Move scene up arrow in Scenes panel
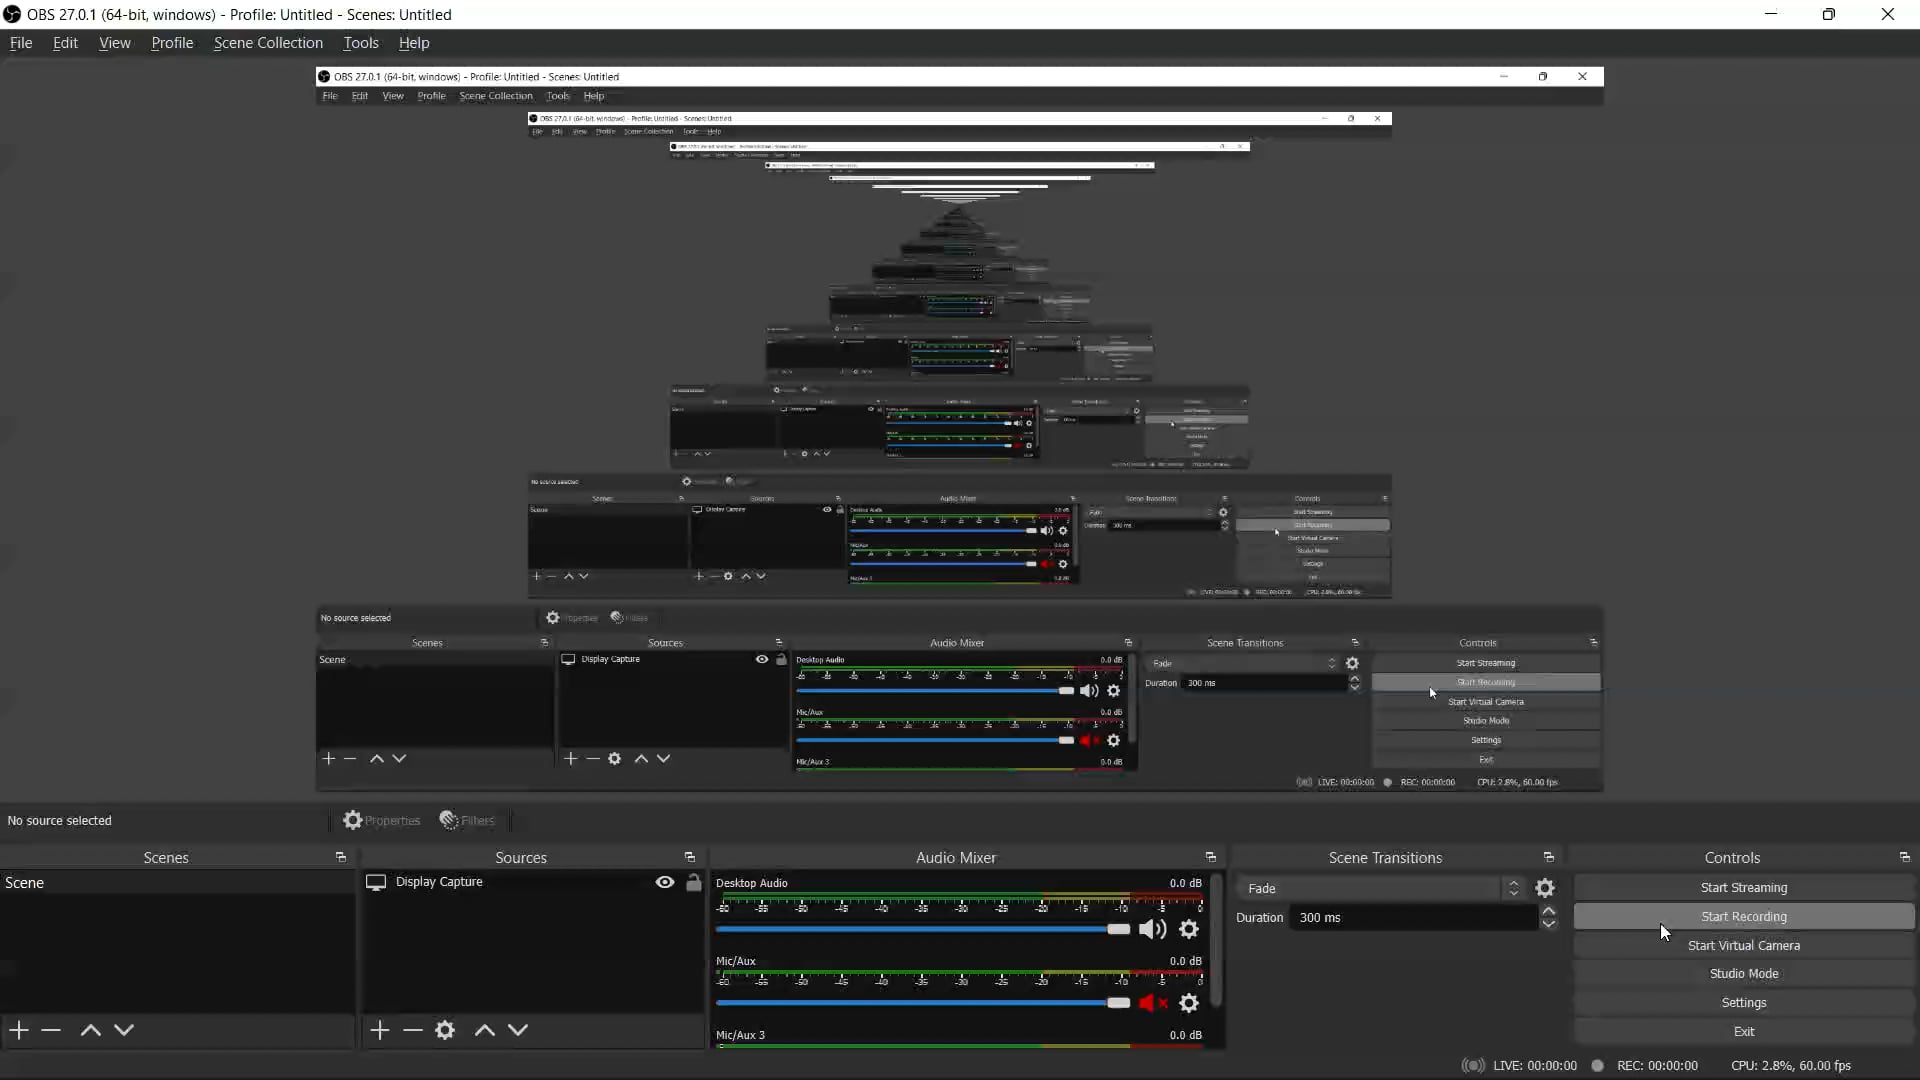This screenshot has height=1080, width=1920. coord(90,1030)
